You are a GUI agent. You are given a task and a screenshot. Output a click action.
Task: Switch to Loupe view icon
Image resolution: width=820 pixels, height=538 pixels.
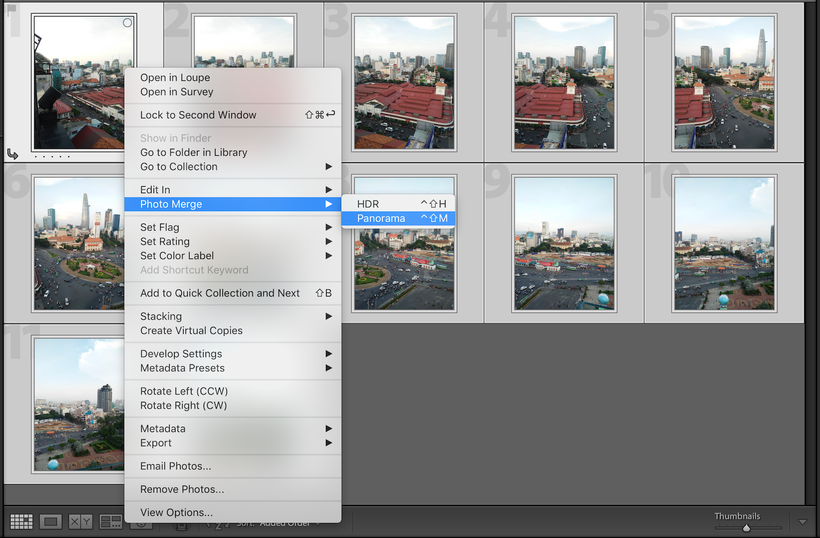click(x=51, y=522)
